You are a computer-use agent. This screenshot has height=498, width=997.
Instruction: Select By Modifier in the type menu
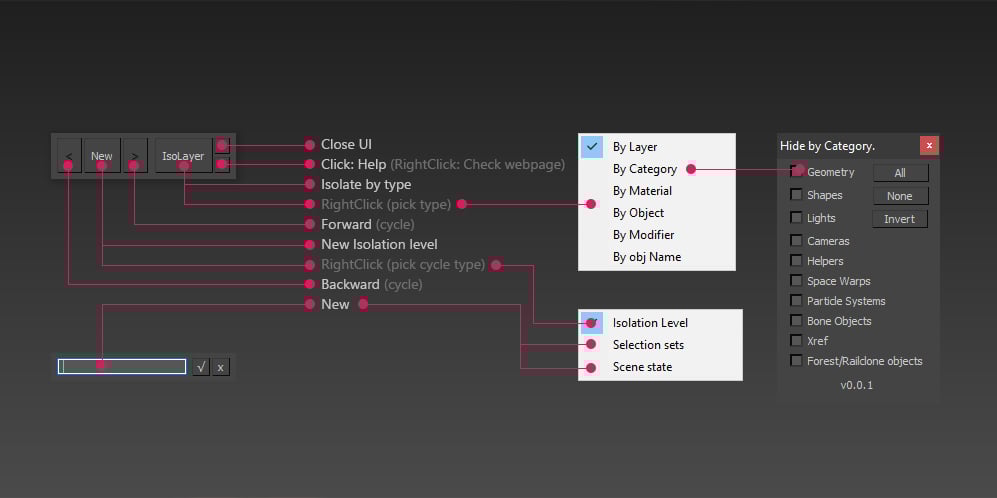click(657, 235)
